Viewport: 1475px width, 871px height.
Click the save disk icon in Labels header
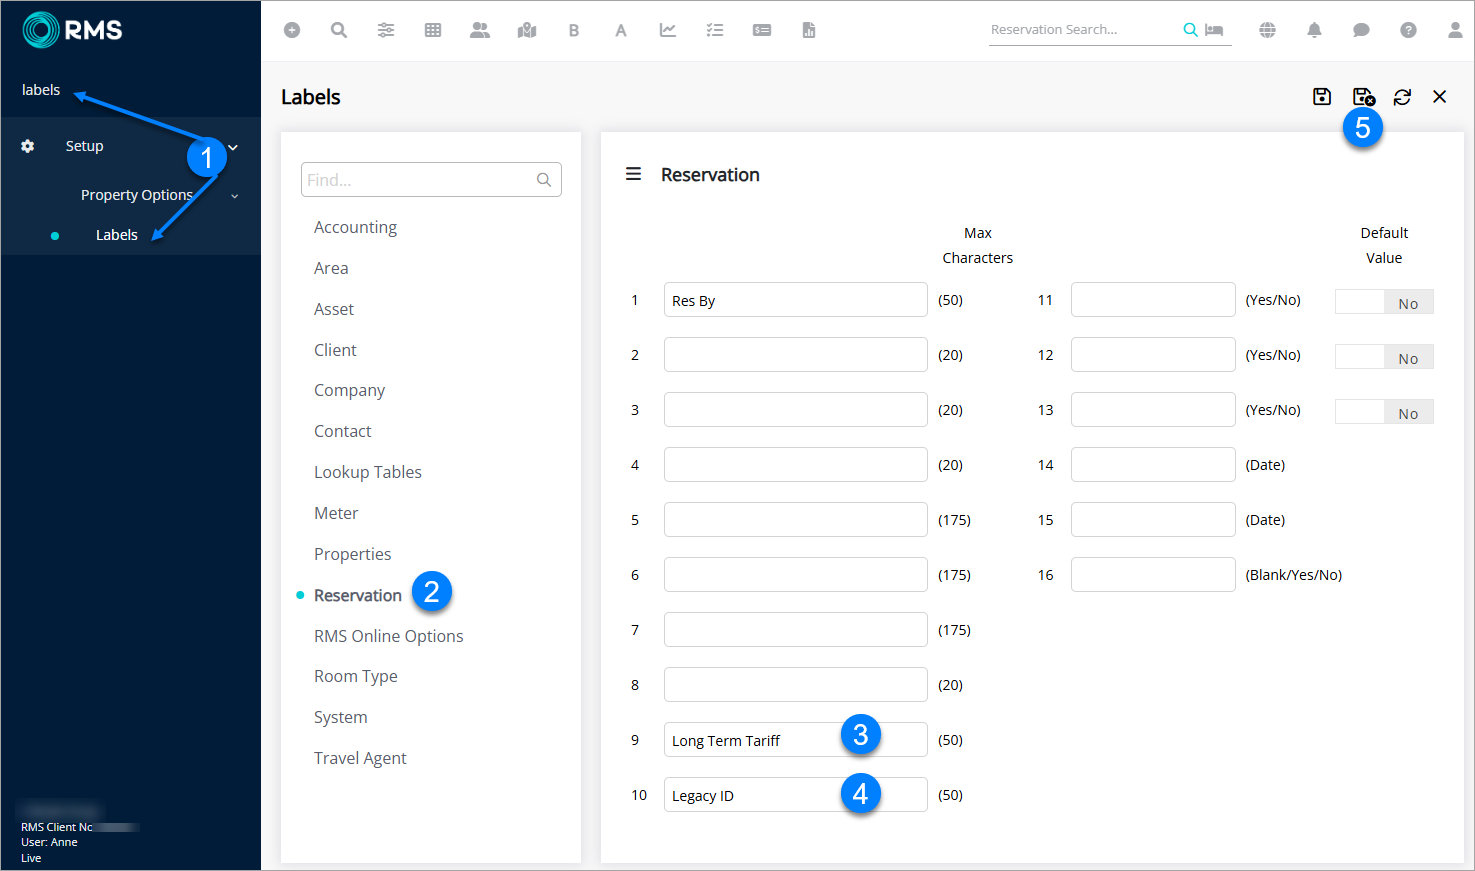[1322, 96]
